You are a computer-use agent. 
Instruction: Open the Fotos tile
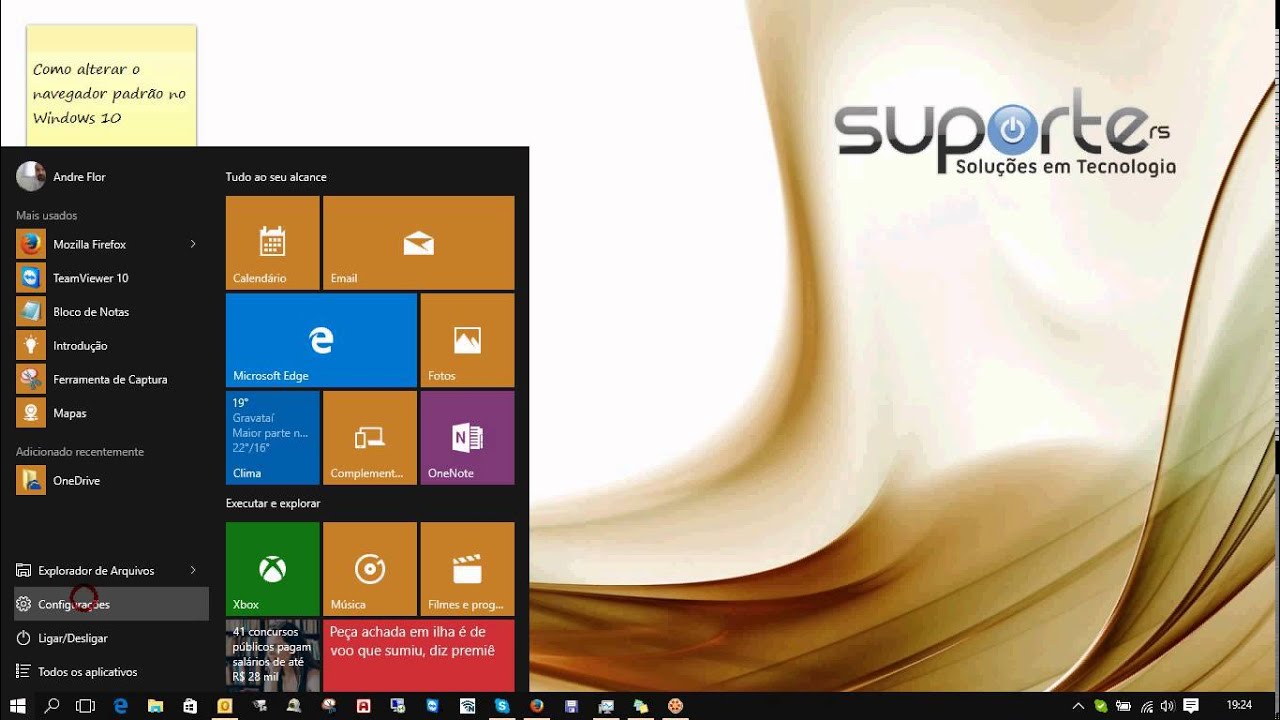tap(467, 340)
